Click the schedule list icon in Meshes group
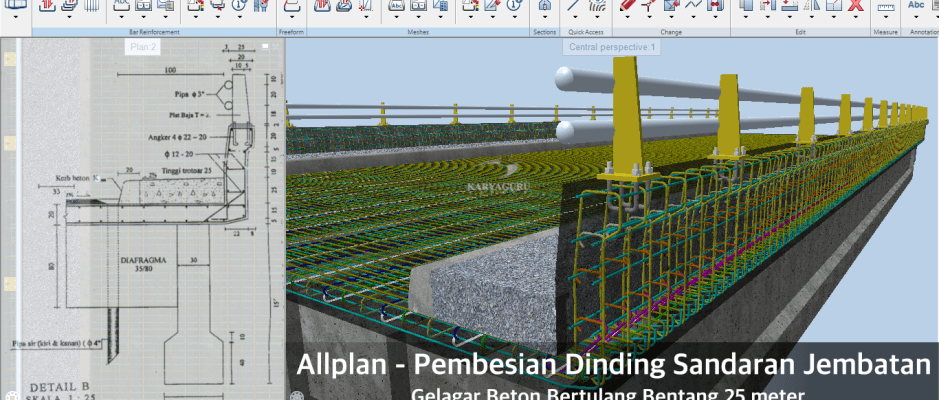Viewport: 939px width, 400px height. (440, 5)
